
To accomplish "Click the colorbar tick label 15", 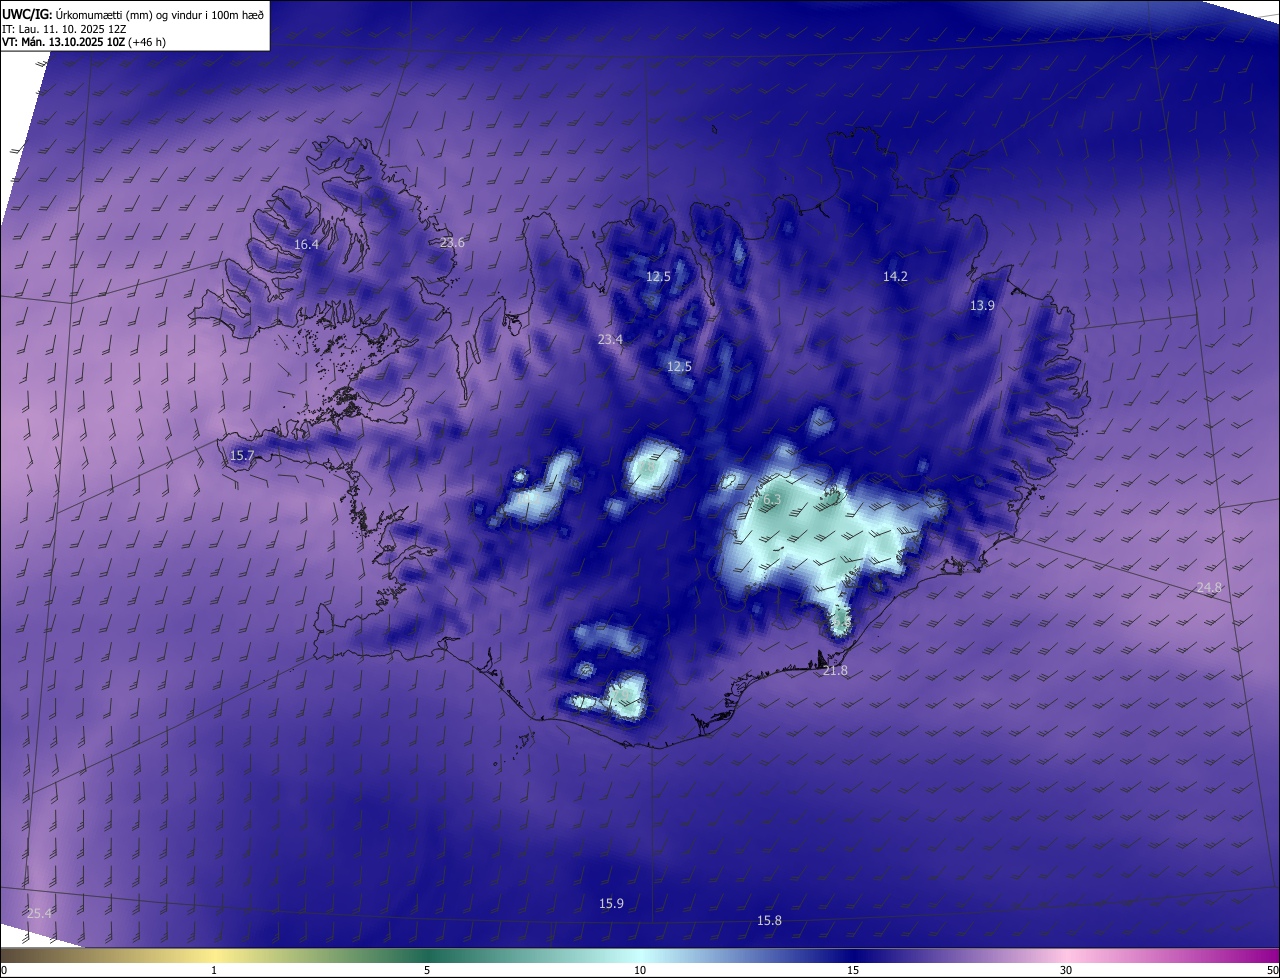I will tap(853, 970).
